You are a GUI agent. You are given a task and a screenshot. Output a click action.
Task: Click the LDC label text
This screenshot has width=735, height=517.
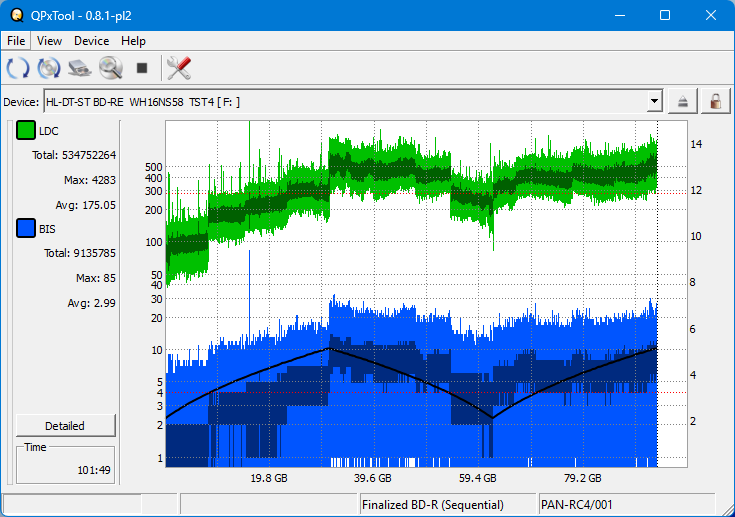49,131
